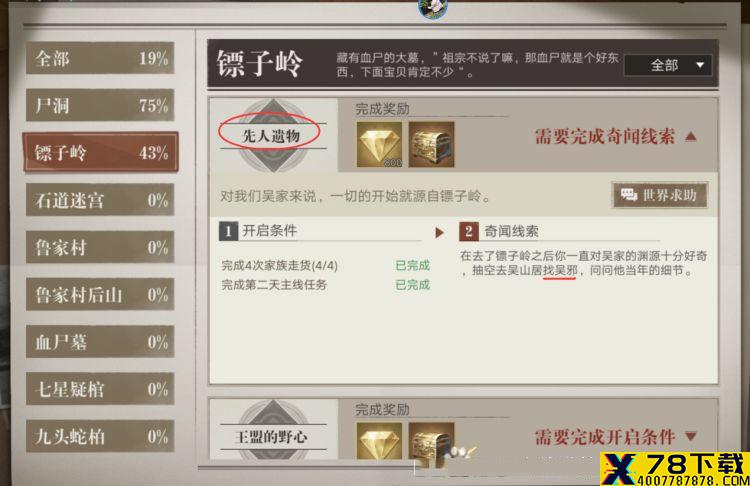The height and width of the screenshot is (486, 750).
Task: Select the 九头蛇柏 category
Action: pyautogui.click(x=100, y=436)
